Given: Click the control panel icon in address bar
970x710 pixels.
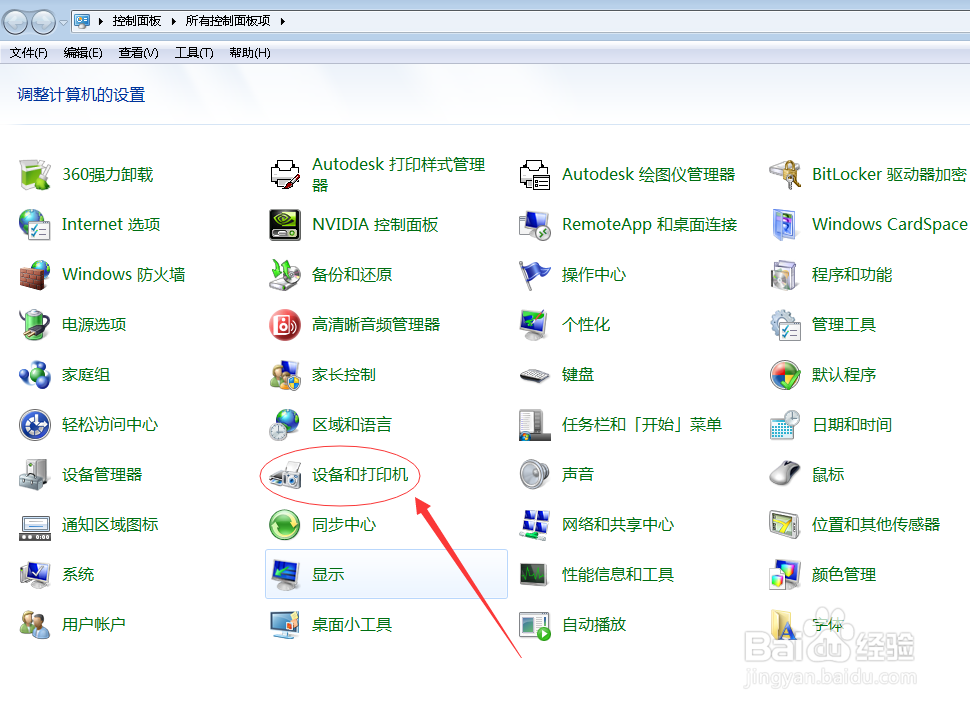Looking at the screenshot, I should (82, 22).
